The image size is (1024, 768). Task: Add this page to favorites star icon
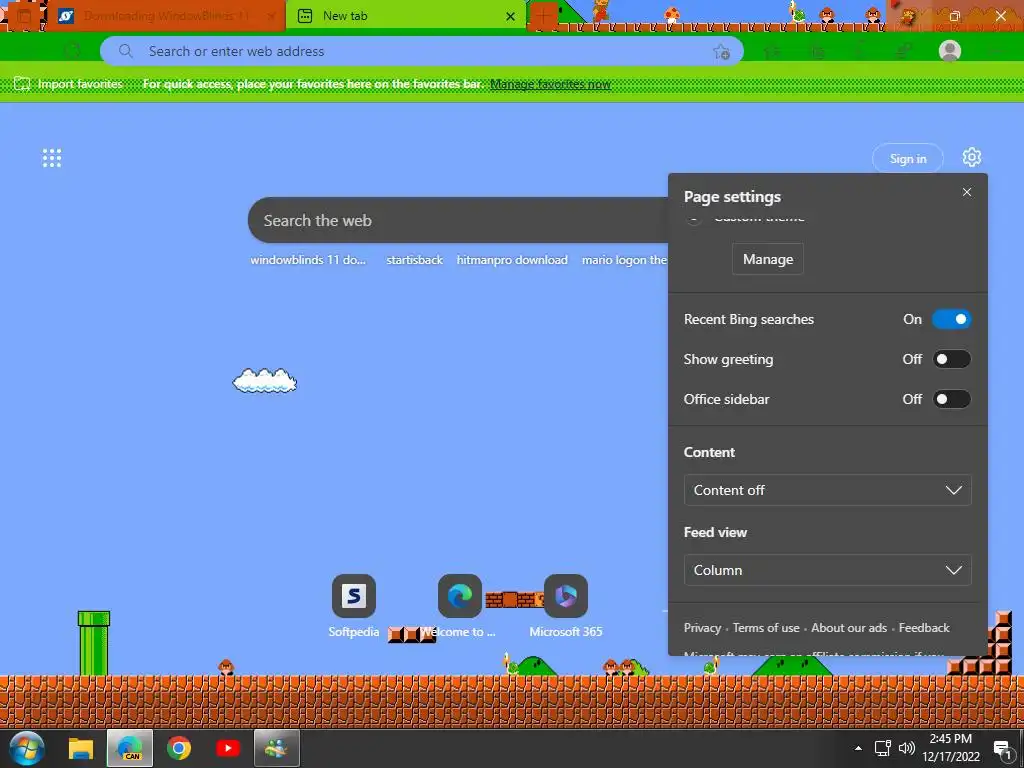[x=722, y=52]
